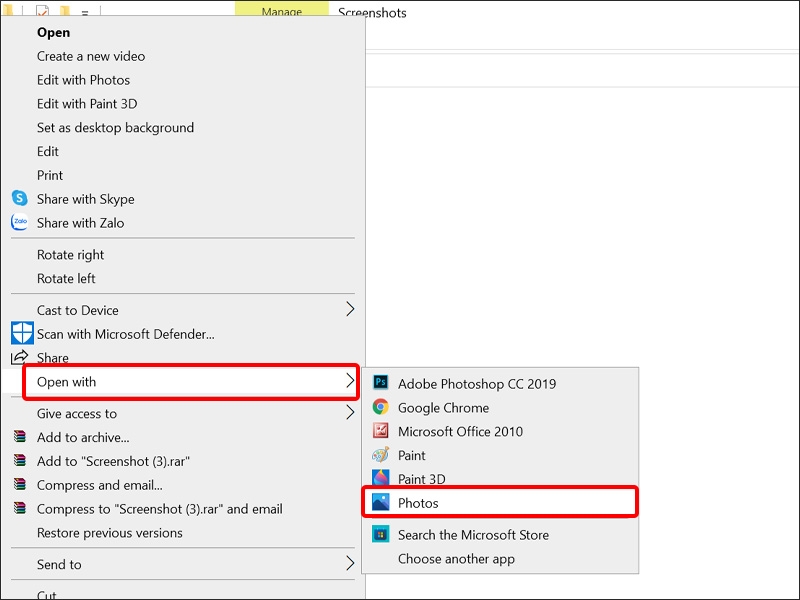
Task: Click the WinRAR icon beside Add to "Screenshot (3).rar"
Action: tap(19, 460)
